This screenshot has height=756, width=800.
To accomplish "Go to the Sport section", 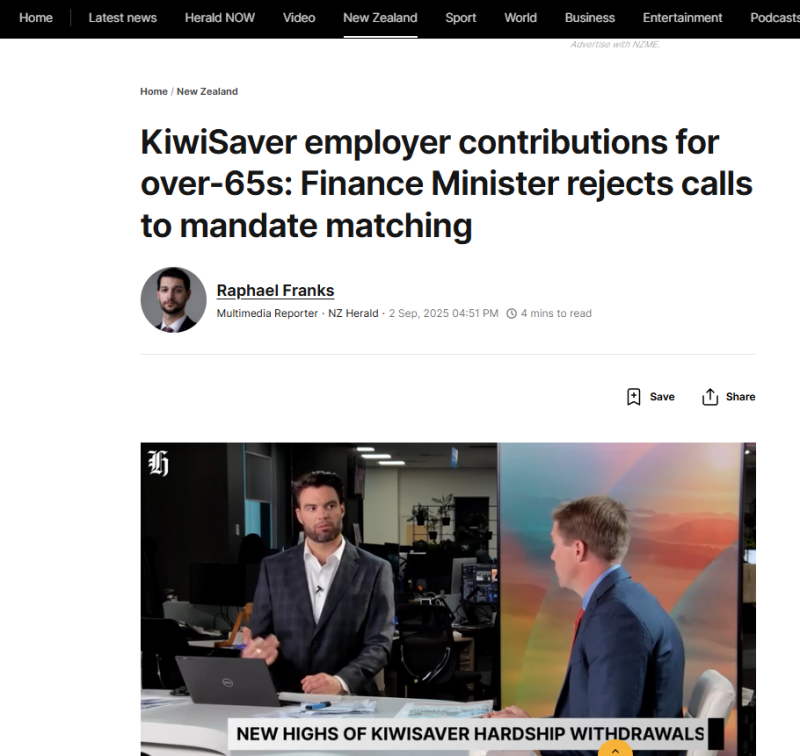I will (461, 18).
